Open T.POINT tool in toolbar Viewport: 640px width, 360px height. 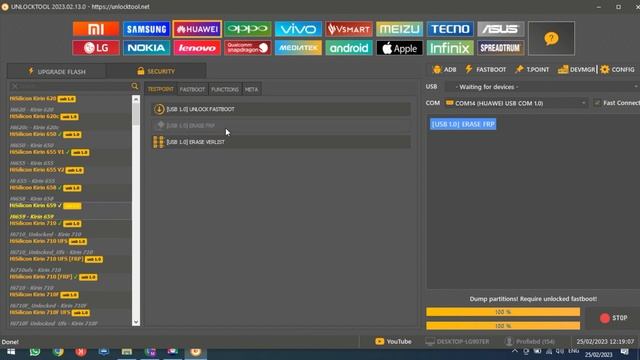532,69
